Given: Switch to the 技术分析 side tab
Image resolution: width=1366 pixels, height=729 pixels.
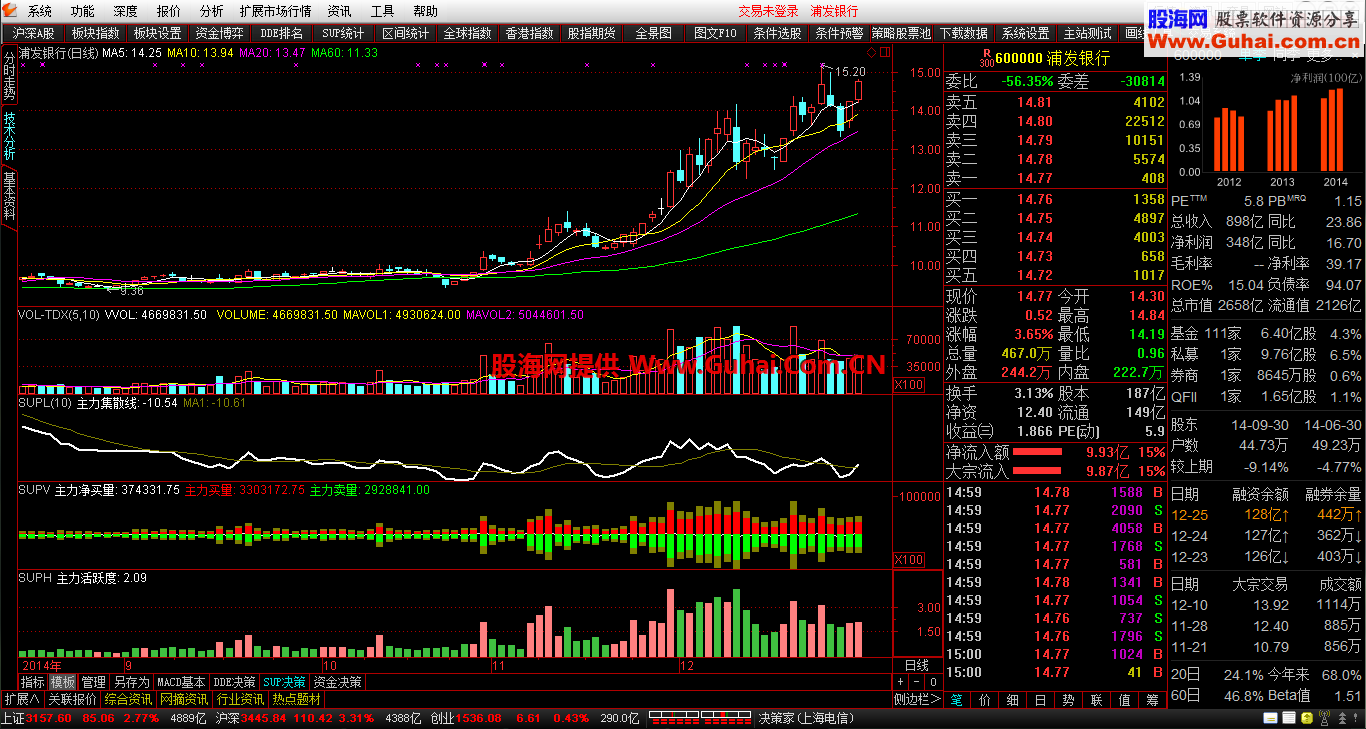Looking at the screenshot, I should coord(9,136).
